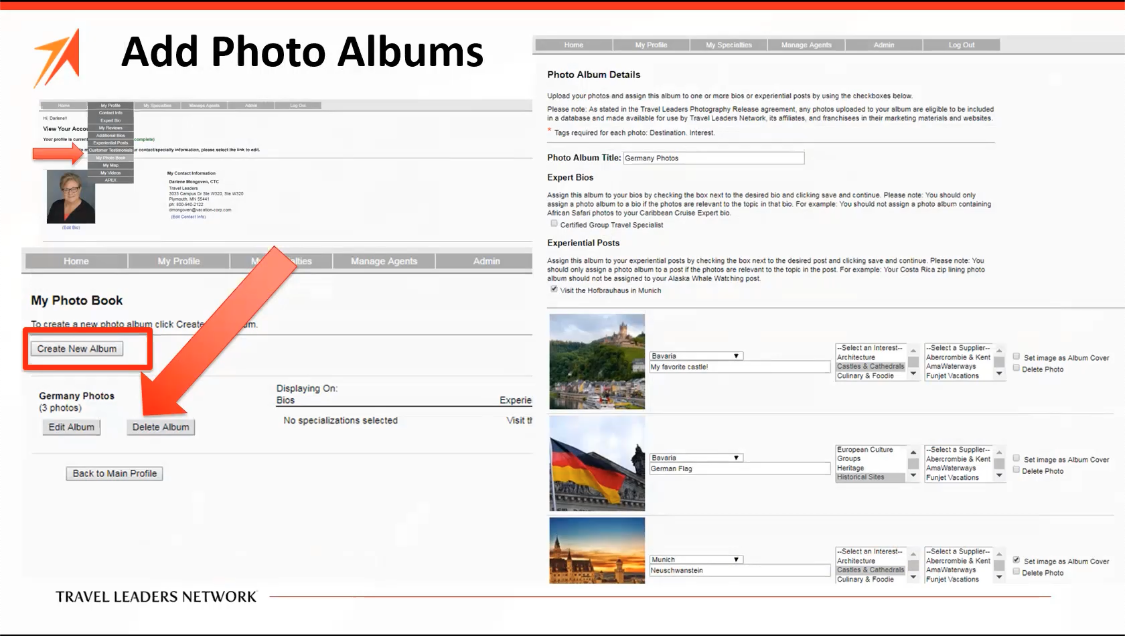The width and height of the screenshot is (1125, 636).
Task: Click the Photo Album Title input field
Action: click(x=714, y=158)
